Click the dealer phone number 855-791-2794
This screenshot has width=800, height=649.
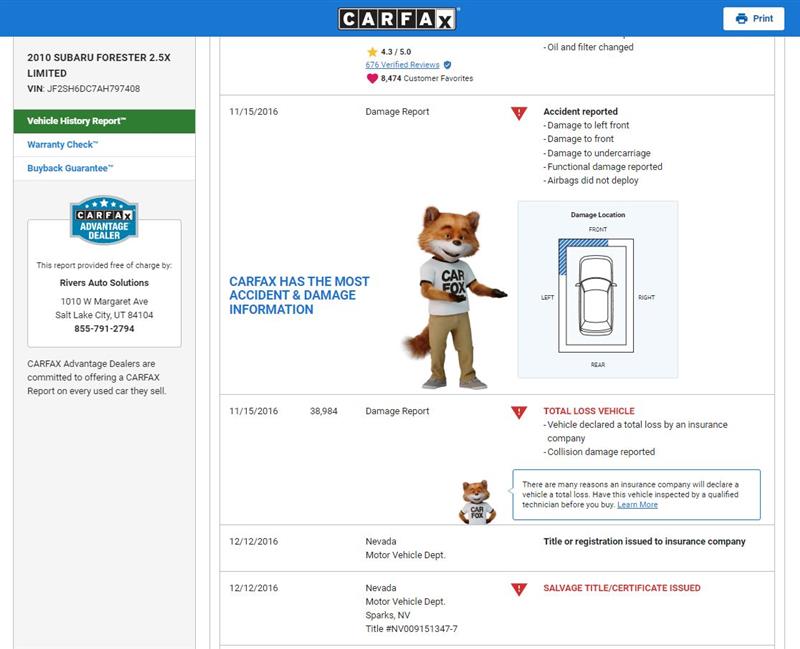[x=104, y=328]
